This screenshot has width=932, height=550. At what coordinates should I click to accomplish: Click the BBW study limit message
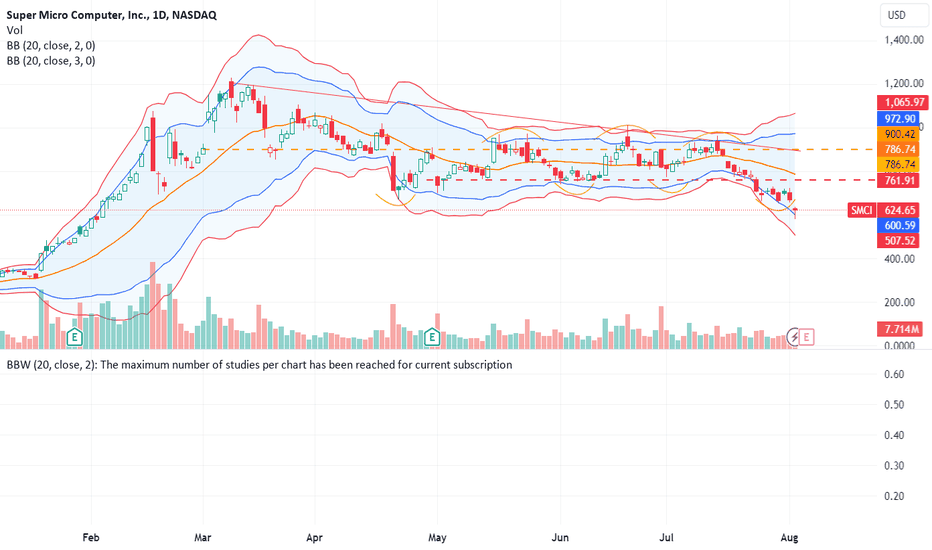pos(259,364)
